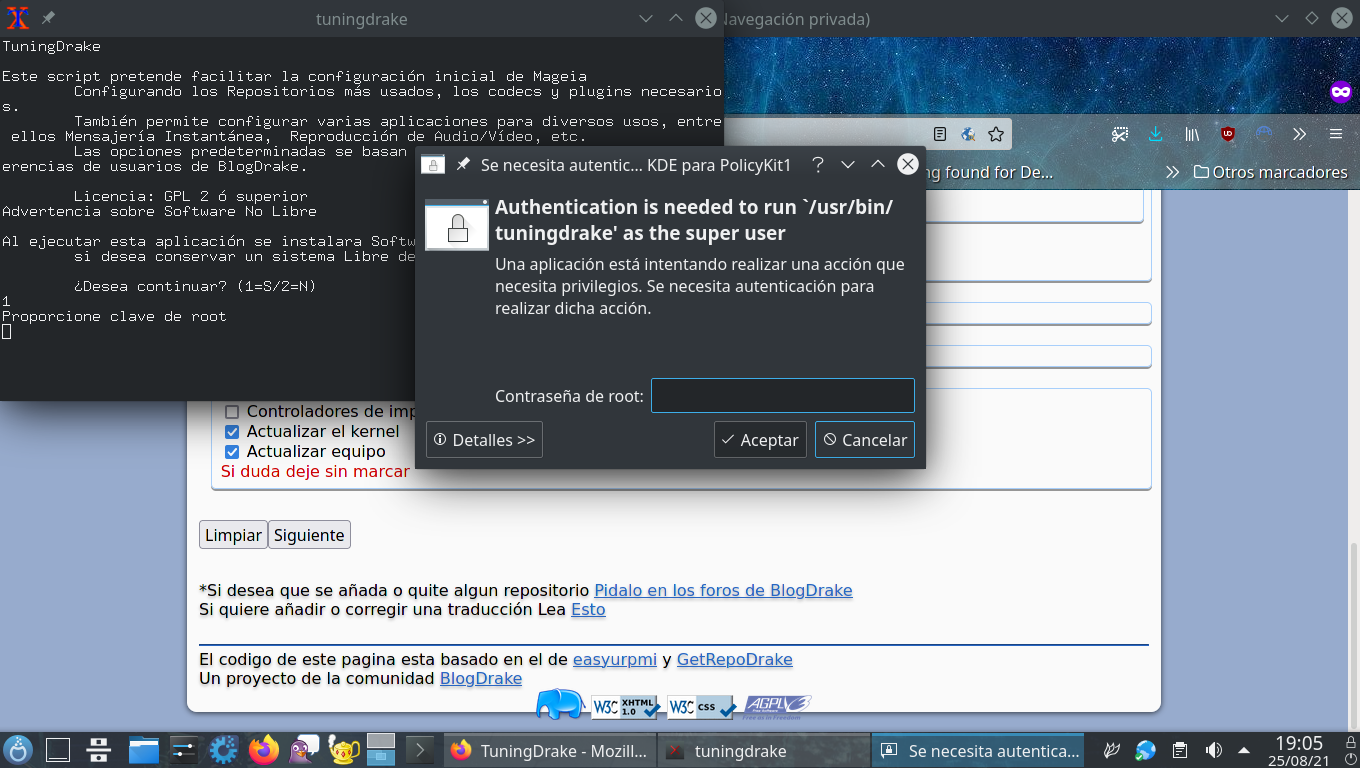Viewport: 1360px width, 768px height.
Task: Click the pin icon in the tuningdrake titlebar
Action: pos(48,19)
